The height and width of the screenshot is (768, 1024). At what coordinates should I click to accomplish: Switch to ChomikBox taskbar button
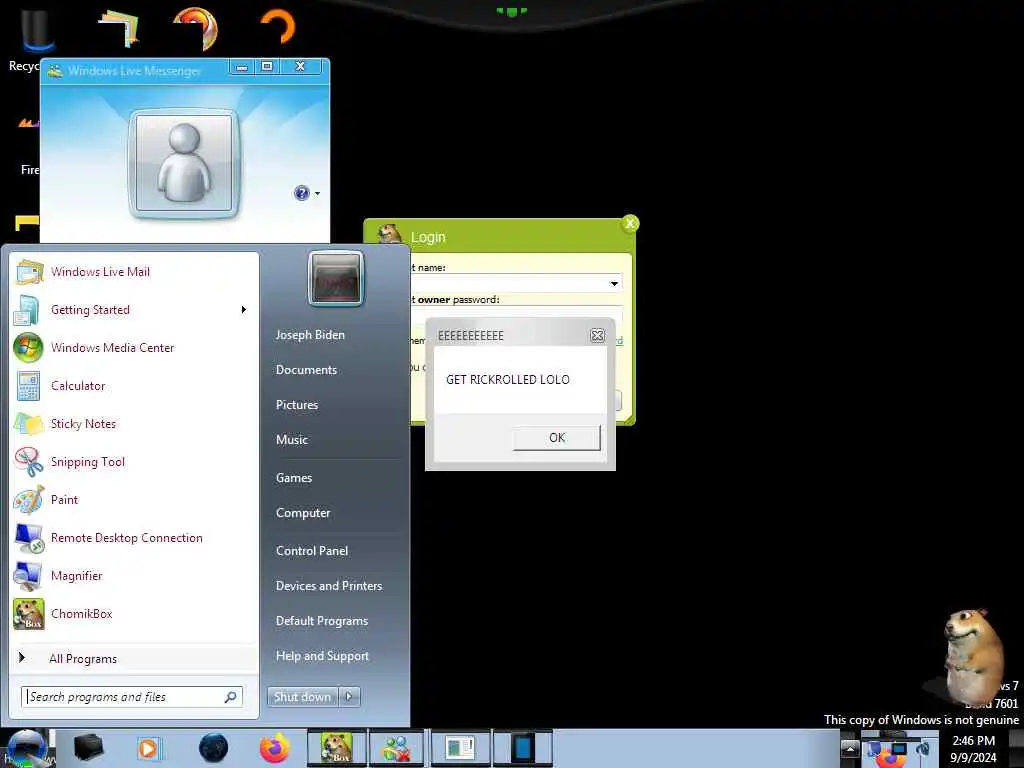336,748
